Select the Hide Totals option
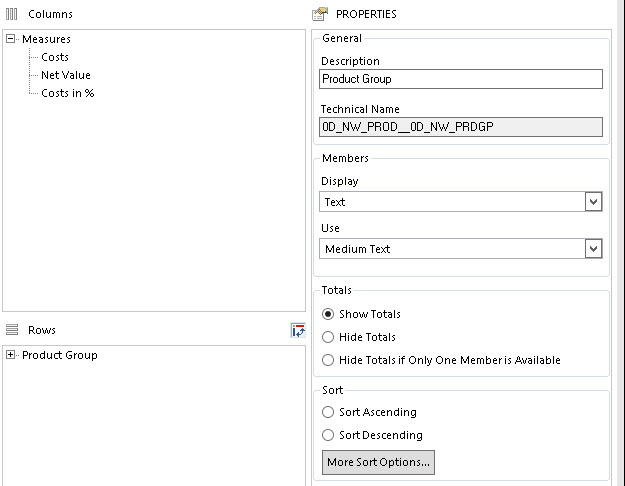The width and height of the screenshot is (625, 486). click(328, 337)
